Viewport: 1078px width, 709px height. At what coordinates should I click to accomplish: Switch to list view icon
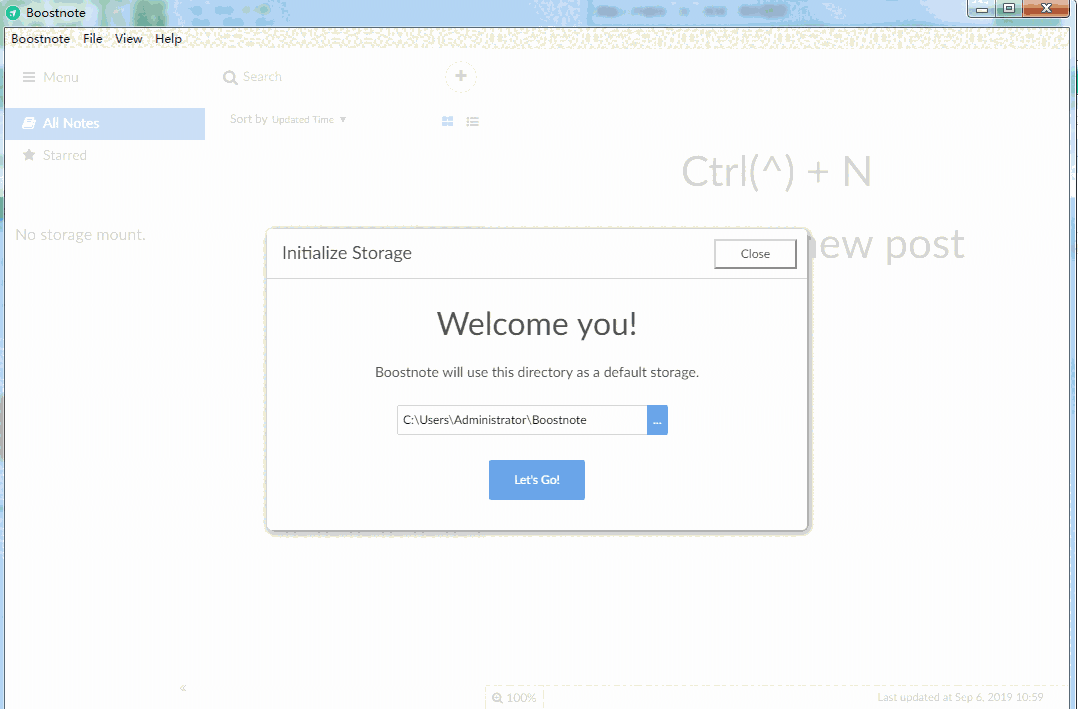click(x=472, y=121)
